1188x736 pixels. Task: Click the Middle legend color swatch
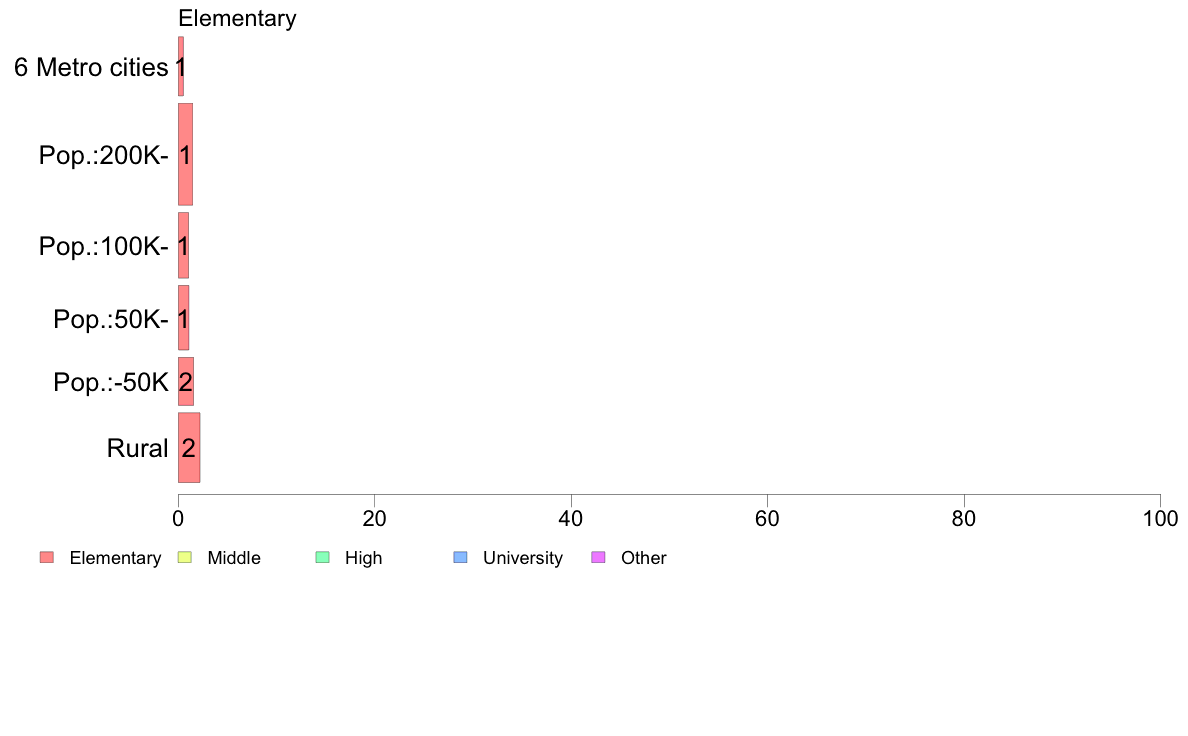pos(184,558)
